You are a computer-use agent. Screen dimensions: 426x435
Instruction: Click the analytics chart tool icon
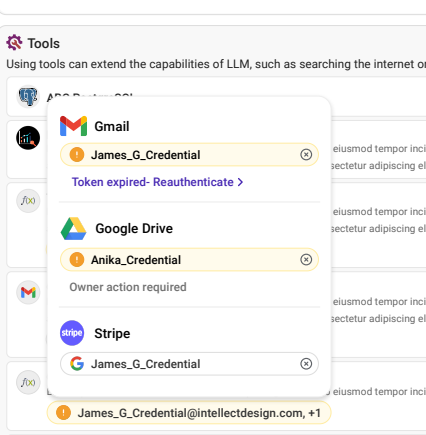28,138
